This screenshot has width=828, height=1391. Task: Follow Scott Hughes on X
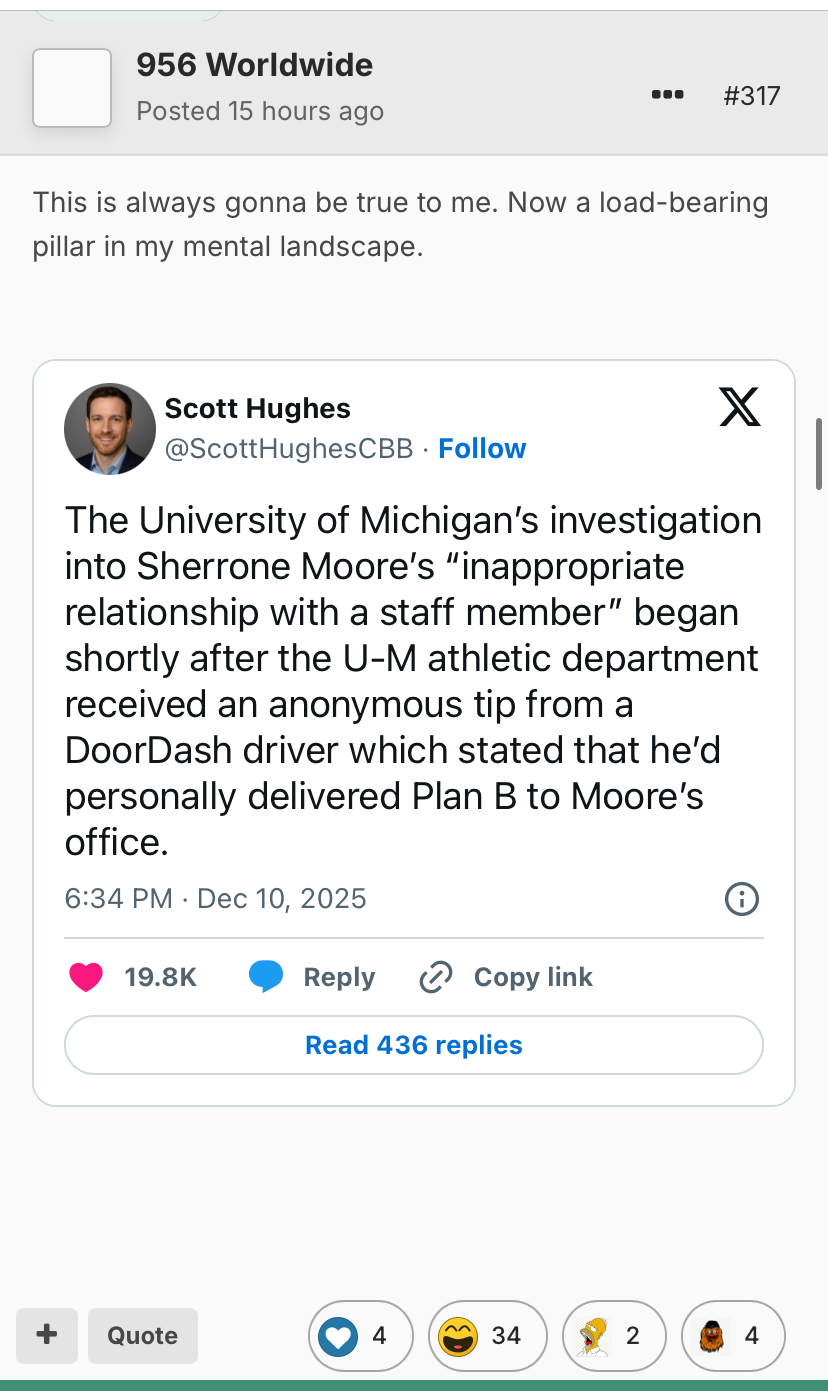point(482,449)
